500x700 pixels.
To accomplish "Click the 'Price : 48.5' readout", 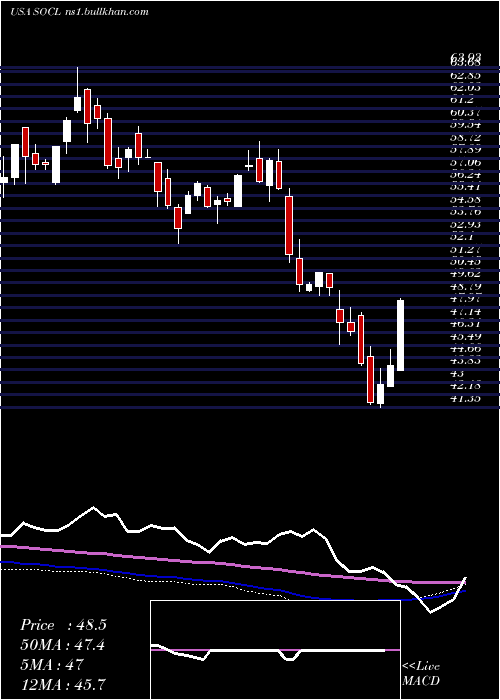I will point(63,625).
